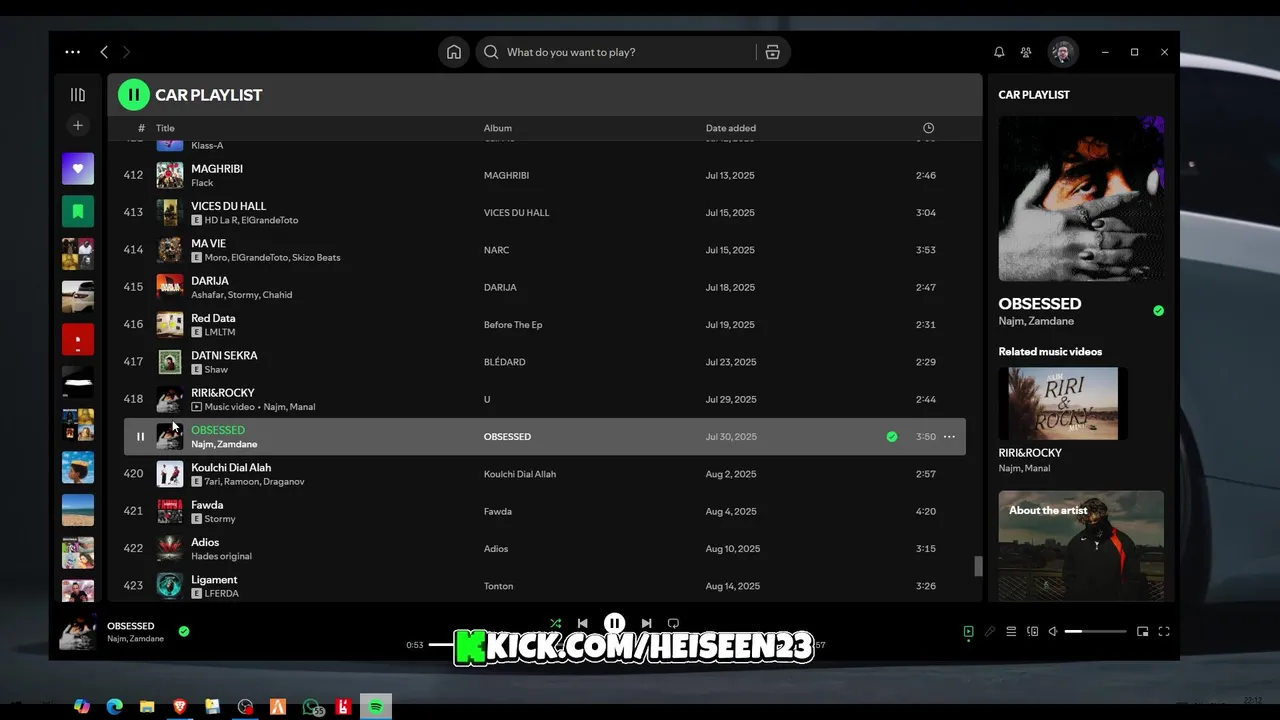Toggle repeat in the player bar

click(673, 623)
